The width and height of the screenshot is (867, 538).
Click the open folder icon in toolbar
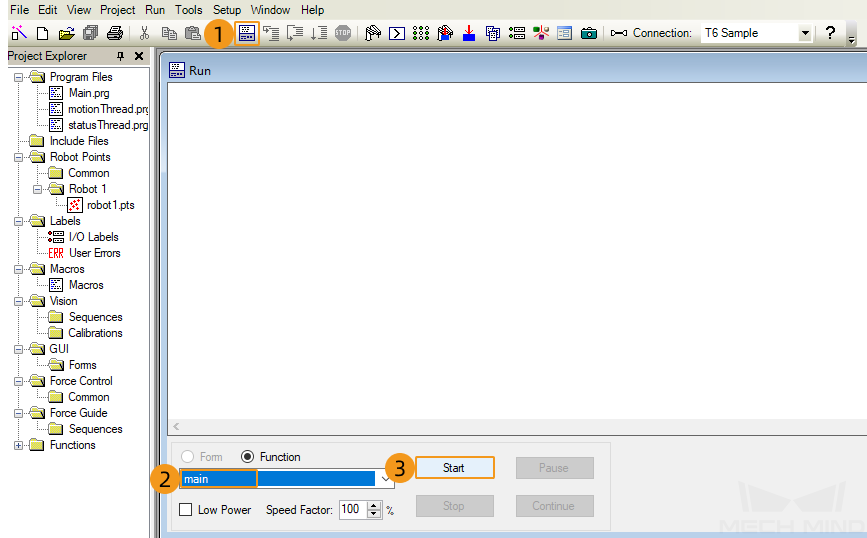click(x=66, y=33)
